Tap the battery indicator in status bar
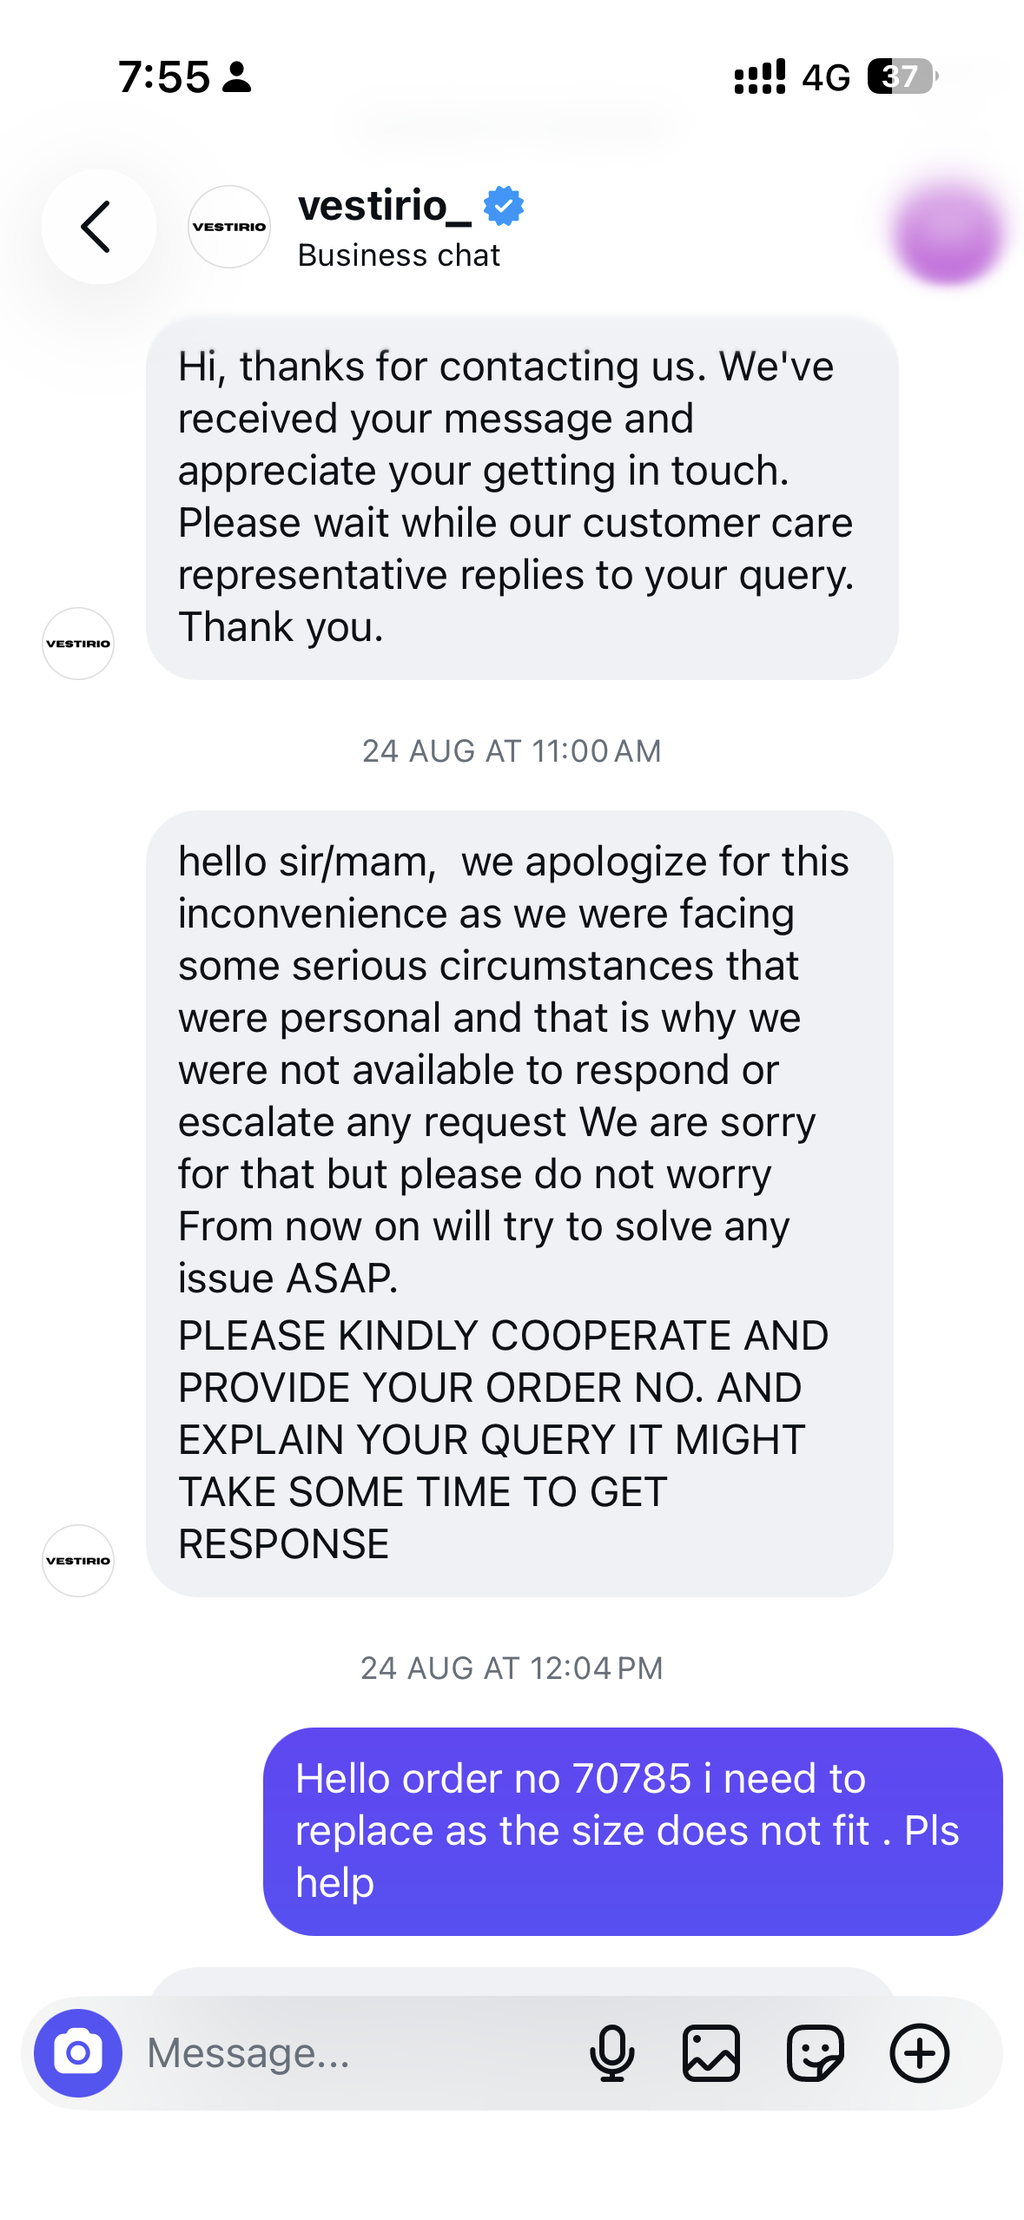The image size is (1024, 2220). (x=903, y=77)
